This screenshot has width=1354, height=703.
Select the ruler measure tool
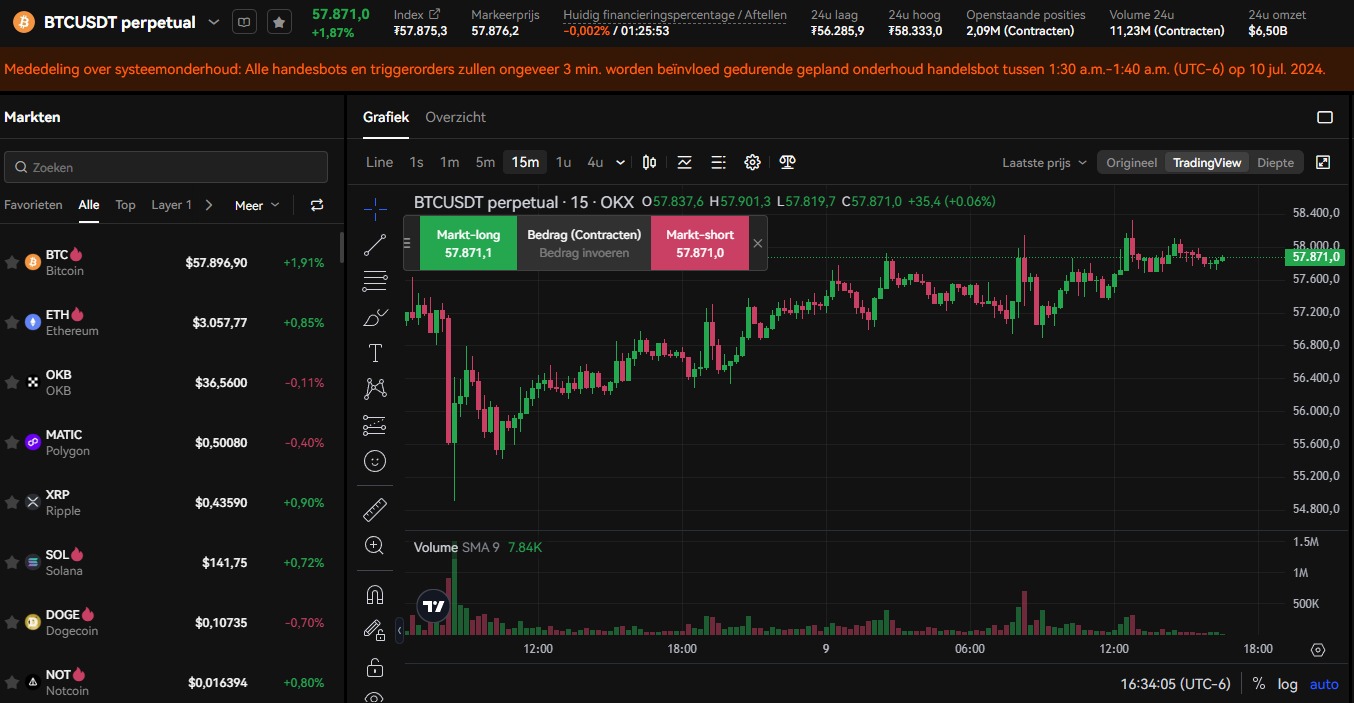375,509
